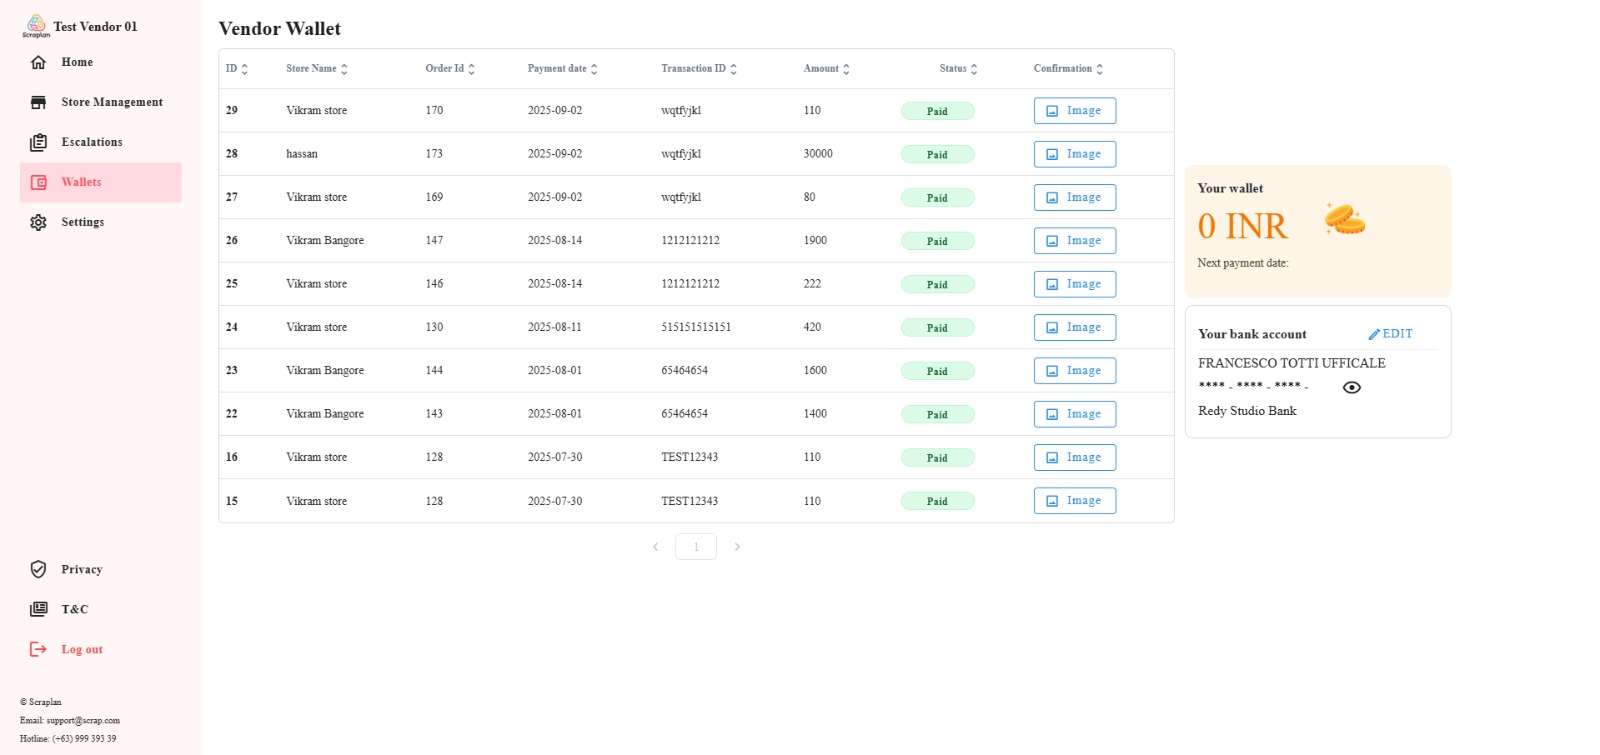Click the hotline phone number

point(84,739)
